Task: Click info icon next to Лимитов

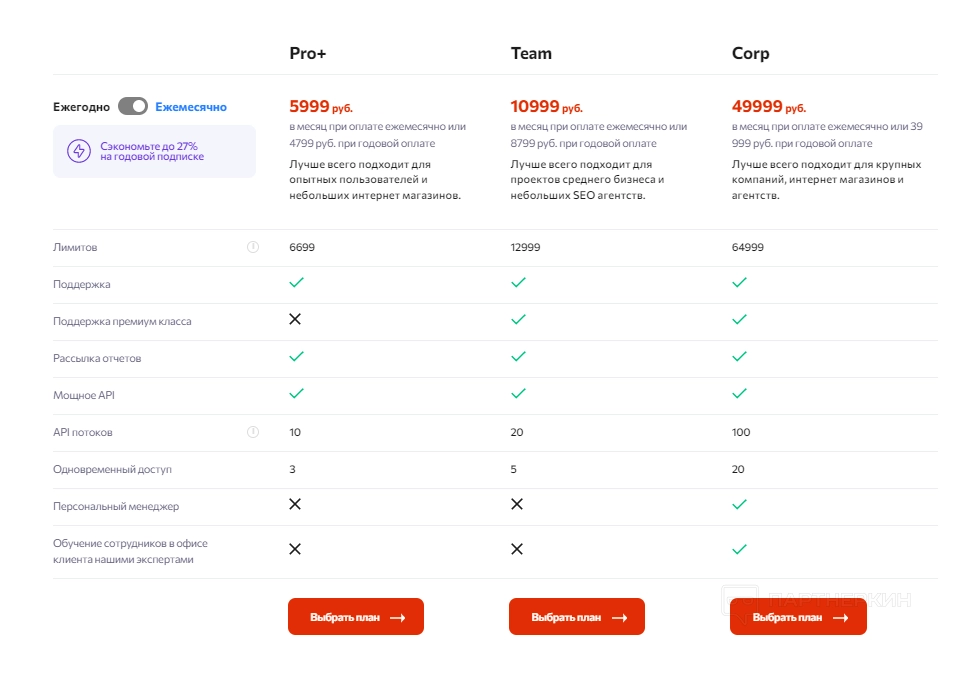Action: 253,247
